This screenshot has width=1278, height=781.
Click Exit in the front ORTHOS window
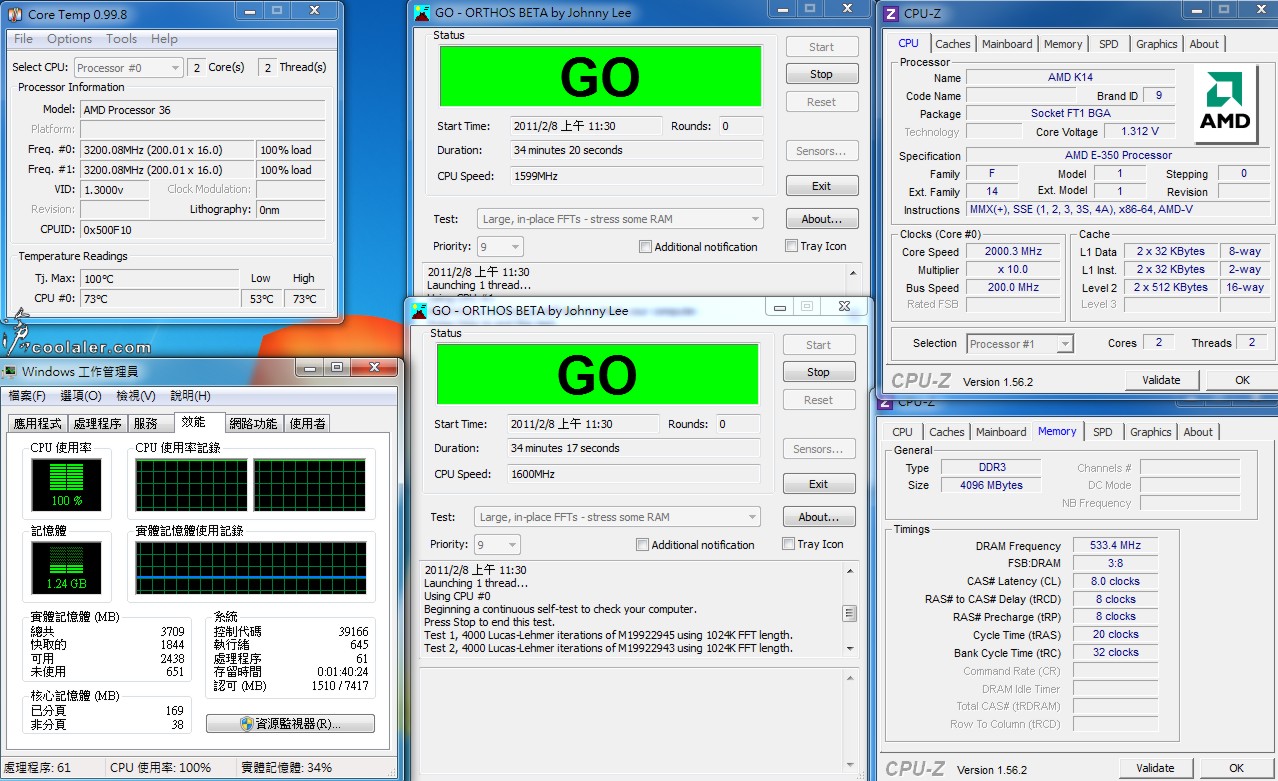point(818,484)
